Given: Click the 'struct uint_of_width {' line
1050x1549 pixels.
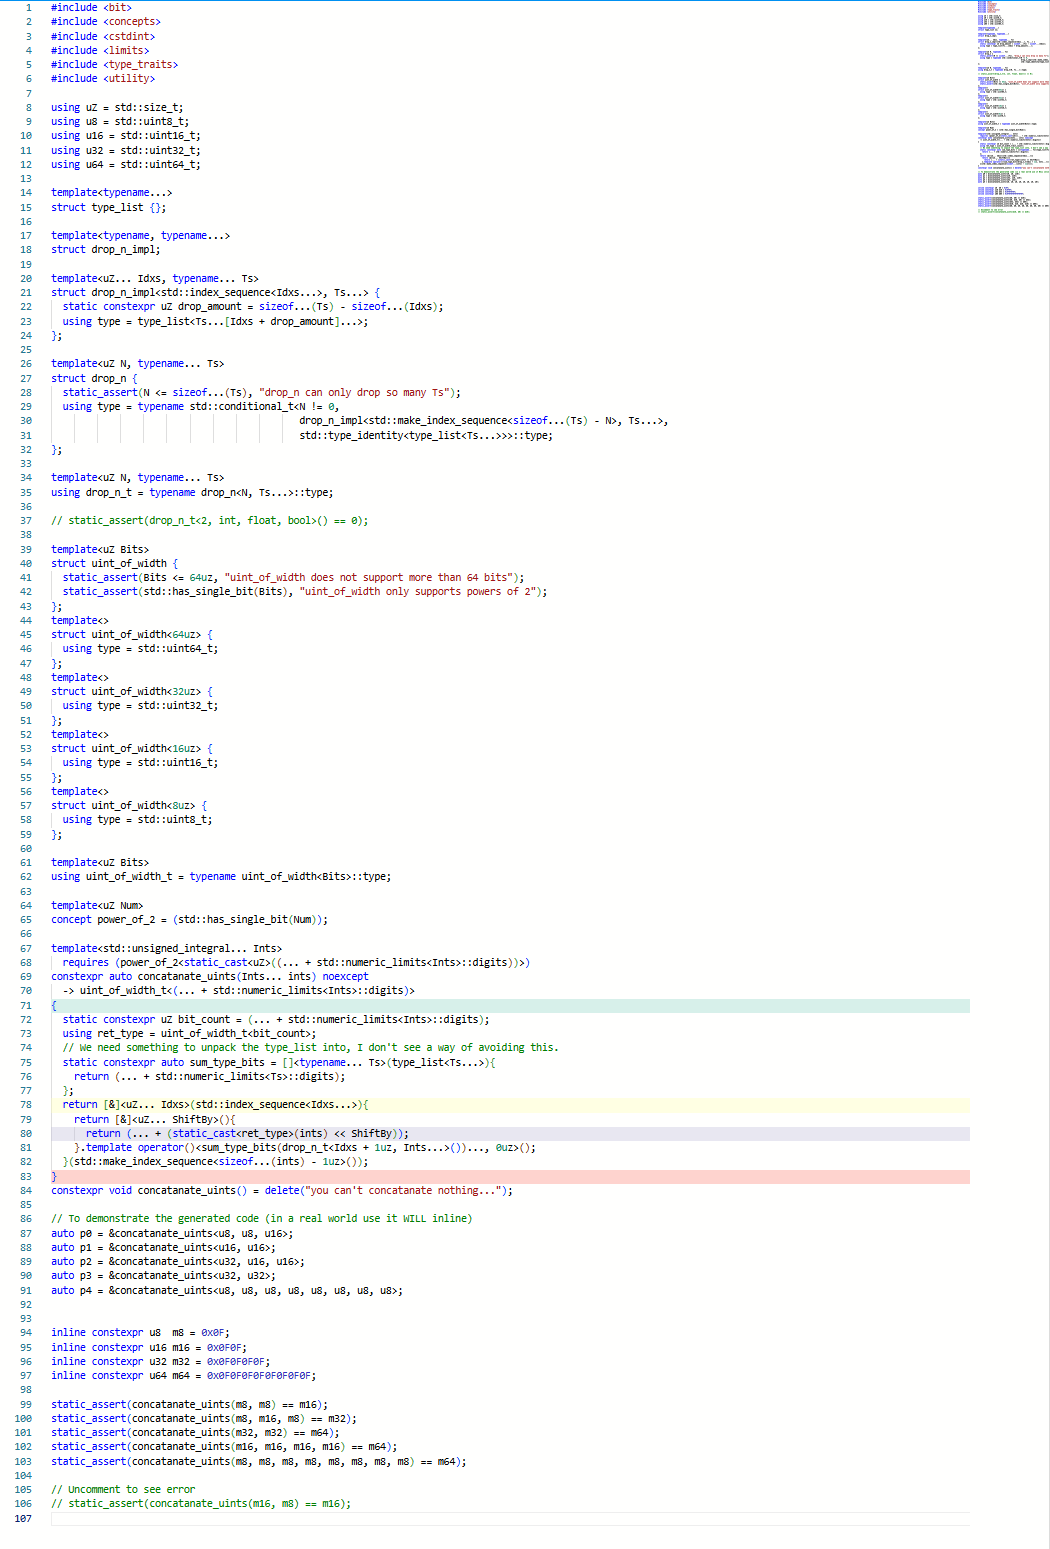Looking at the screenshot, I should (115, 564).
